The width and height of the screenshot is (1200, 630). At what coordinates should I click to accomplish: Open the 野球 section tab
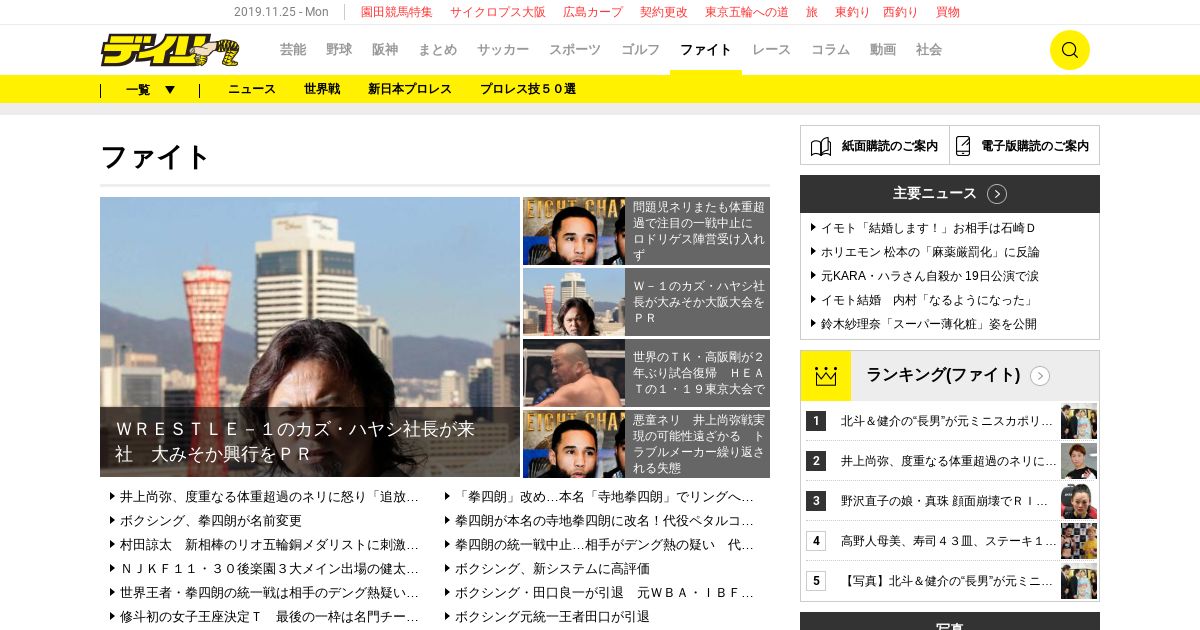(x=339, y=49)
